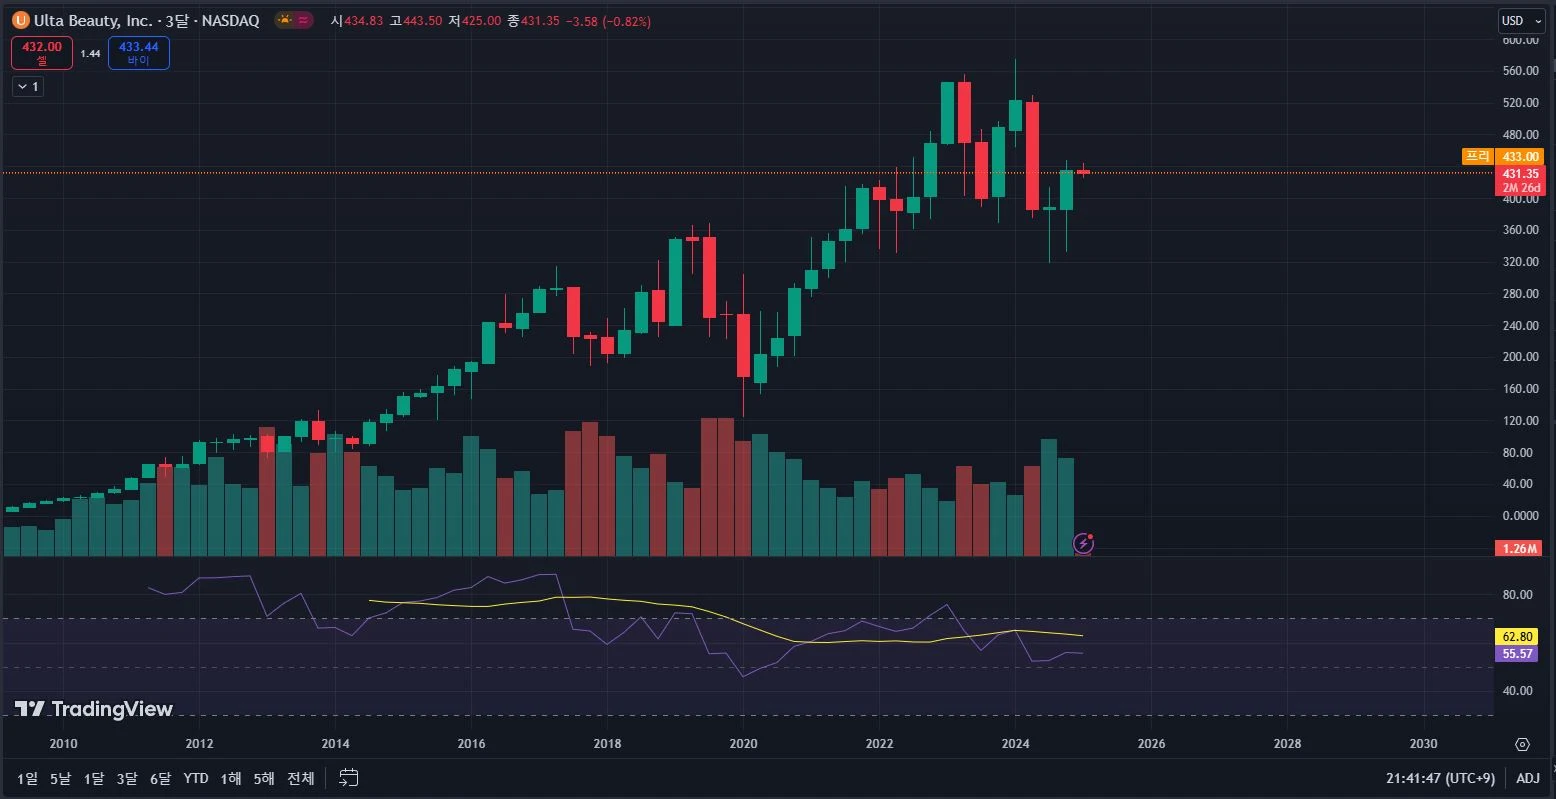The width and height of the screenshot is (1556, 799).
Task: Select the 1달 time range
Action: point(94,778)
